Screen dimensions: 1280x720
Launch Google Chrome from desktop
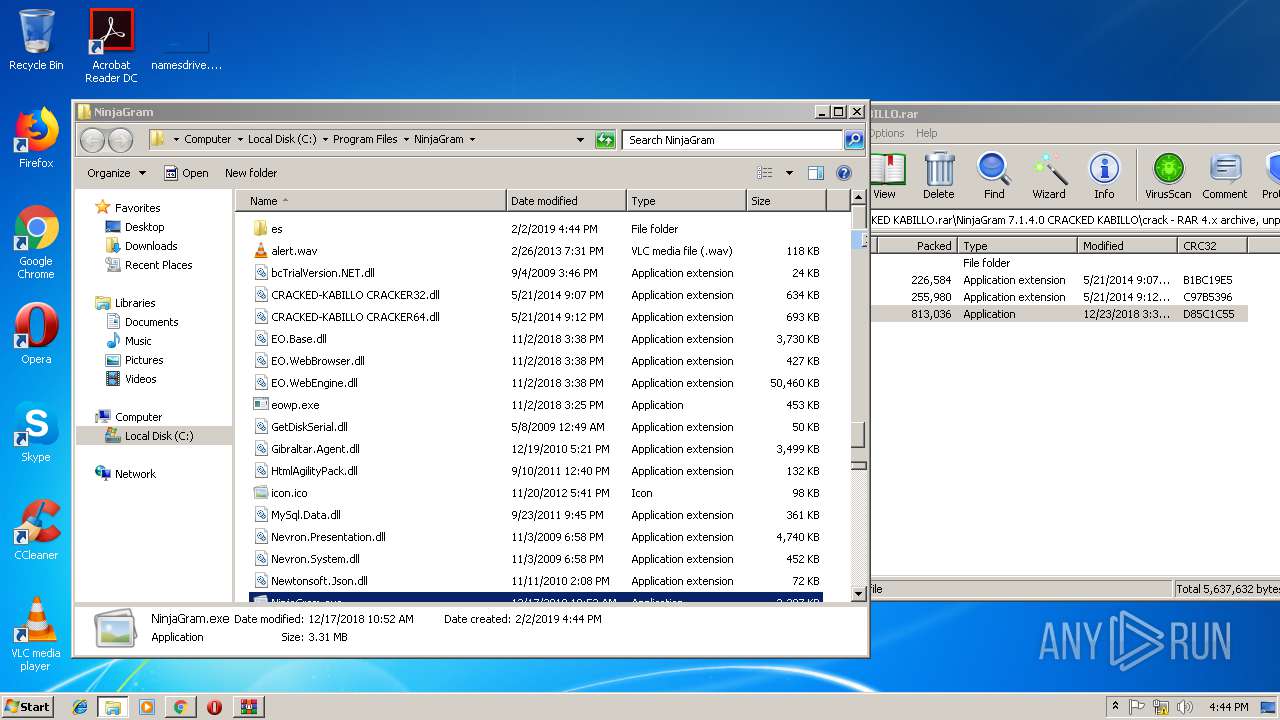click(36, 243)
